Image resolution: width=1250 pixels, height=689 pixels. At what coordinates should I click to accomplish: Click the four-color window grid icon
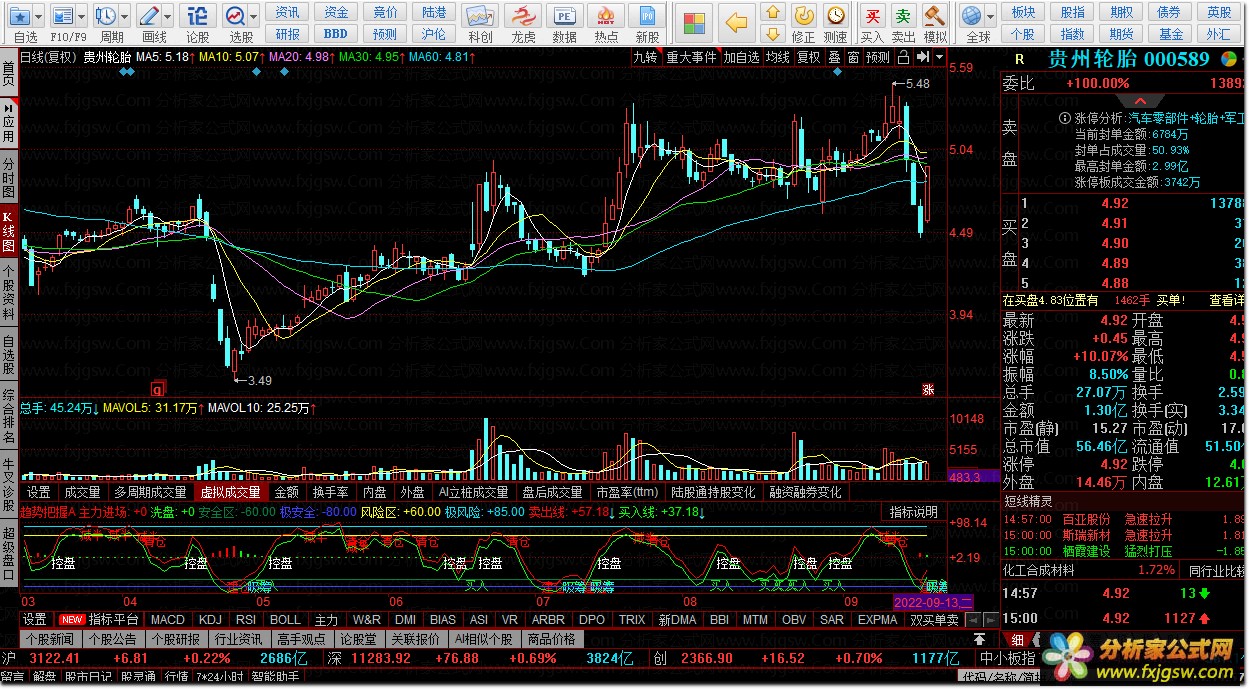click(692, 22)
